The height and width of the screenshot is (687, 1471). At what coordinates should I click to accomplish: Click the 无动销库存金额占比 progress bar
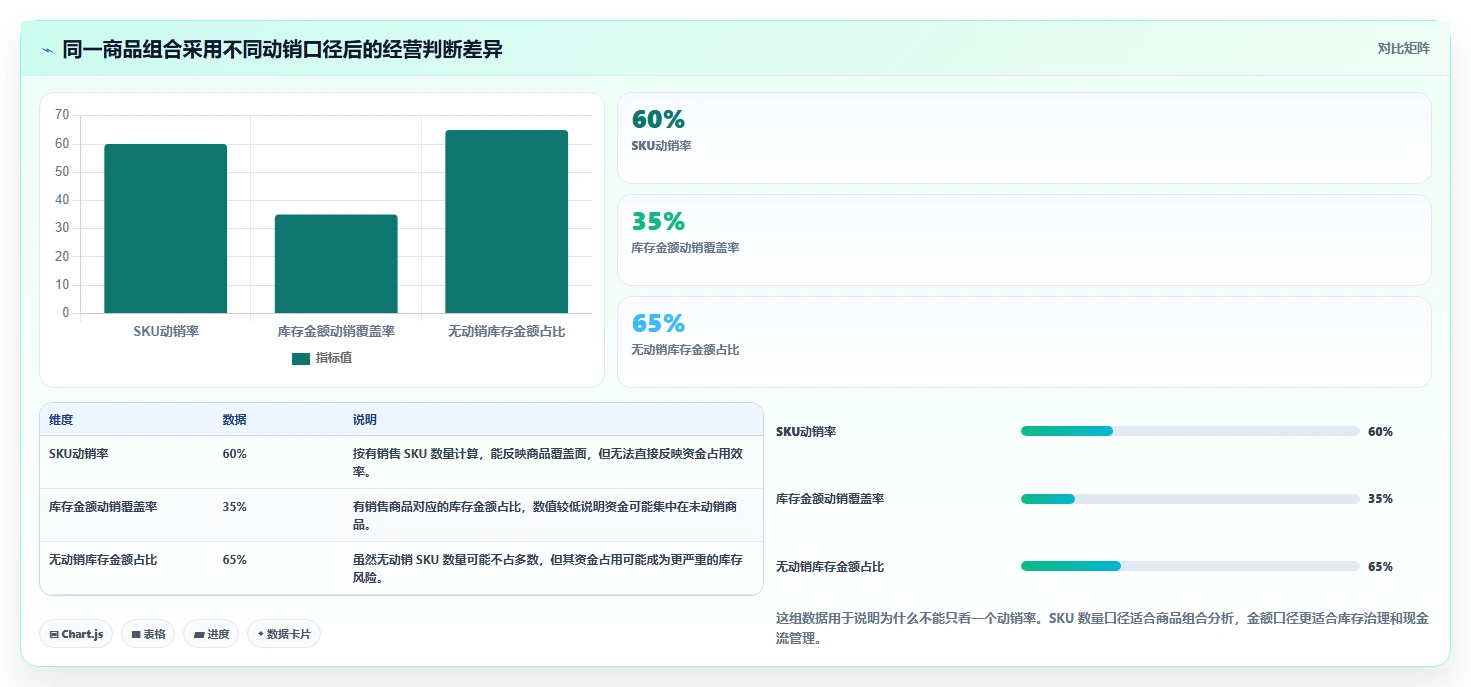click(1190, 566)
